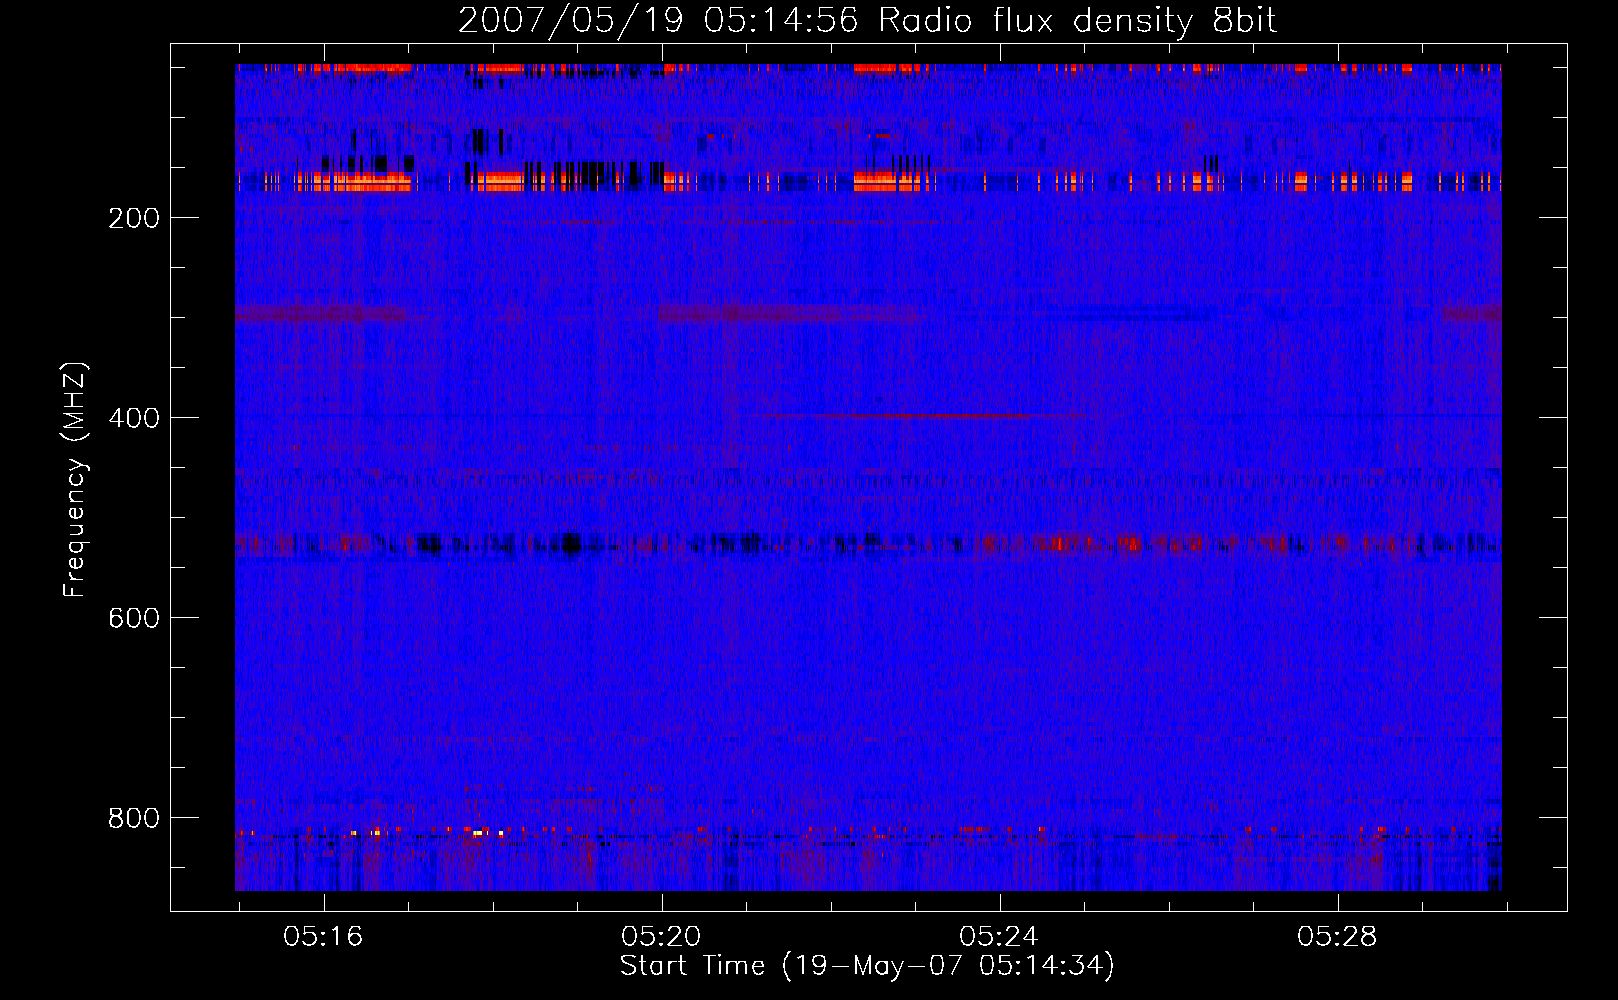1618x1000 pixels.
Task: Click the "Start Time (19-May-07 05:14:34)" label
Action: click(867, 966)
